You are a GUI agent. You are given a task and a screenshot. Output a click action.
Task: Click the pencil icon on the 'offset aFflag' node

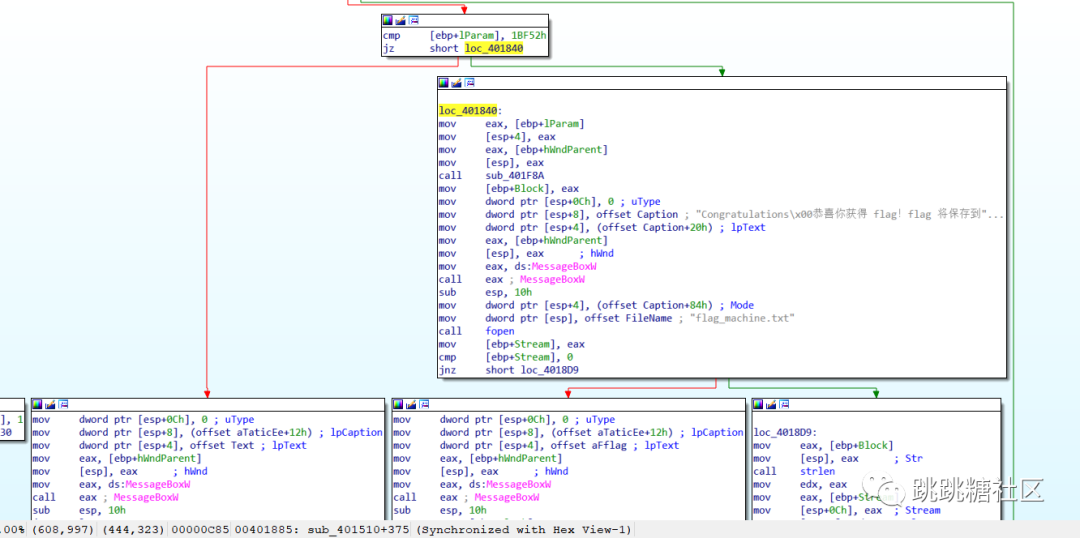tap(411, 404)
